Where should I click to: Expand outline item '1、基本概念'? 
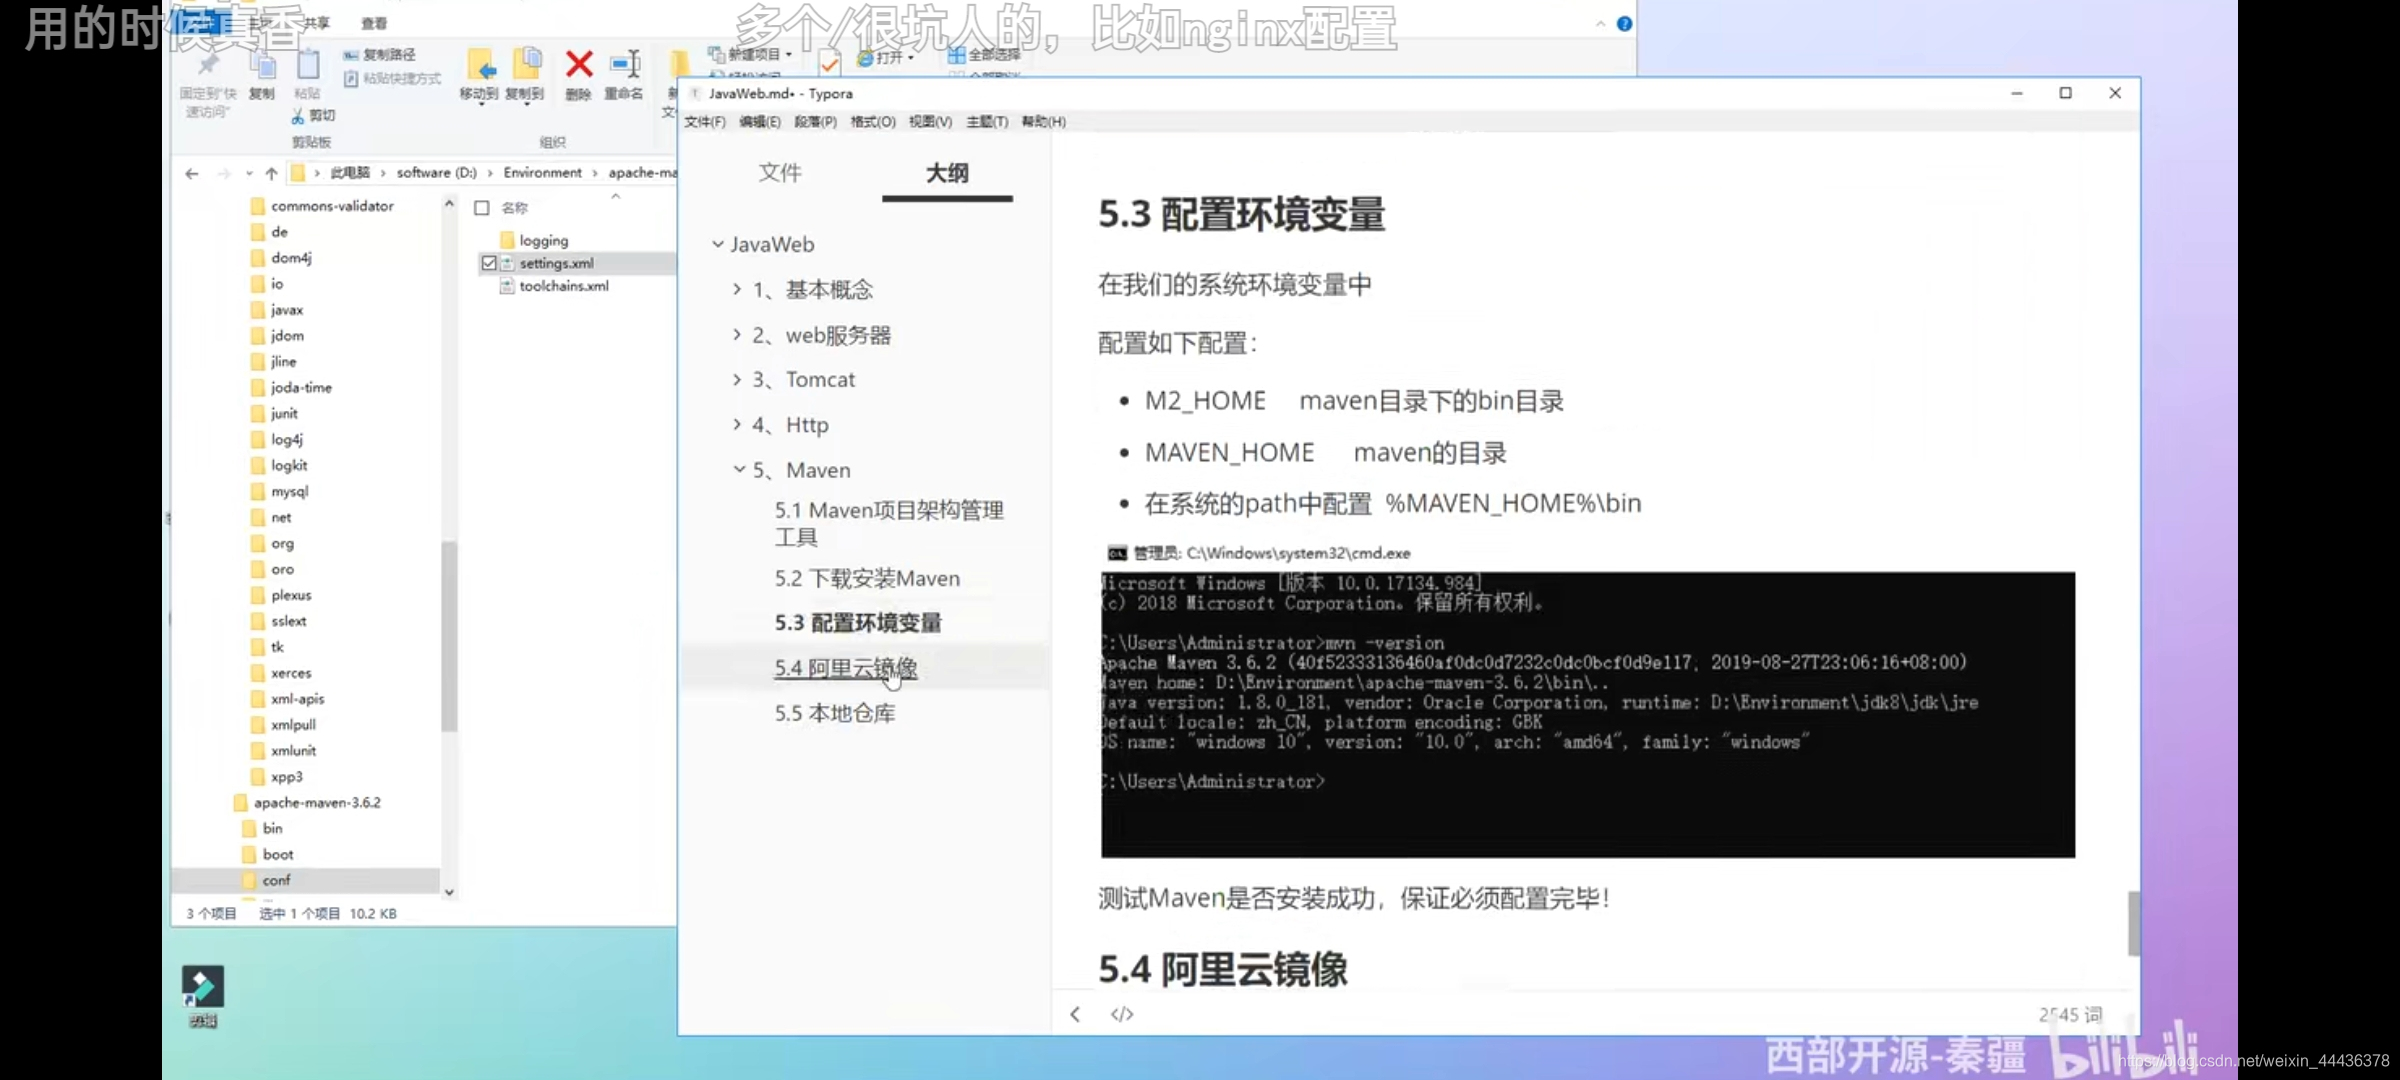coord(737,289)
